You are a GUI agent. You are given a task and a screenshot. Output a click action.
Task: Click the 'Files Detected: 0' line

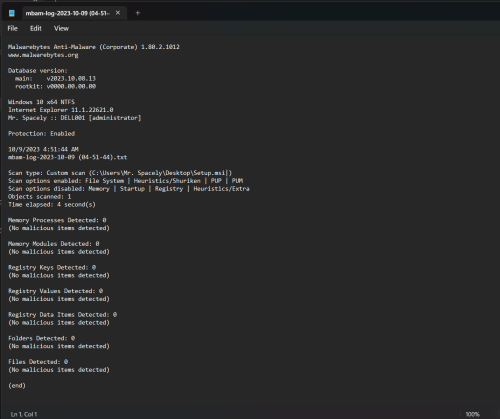tap(38, 362)
